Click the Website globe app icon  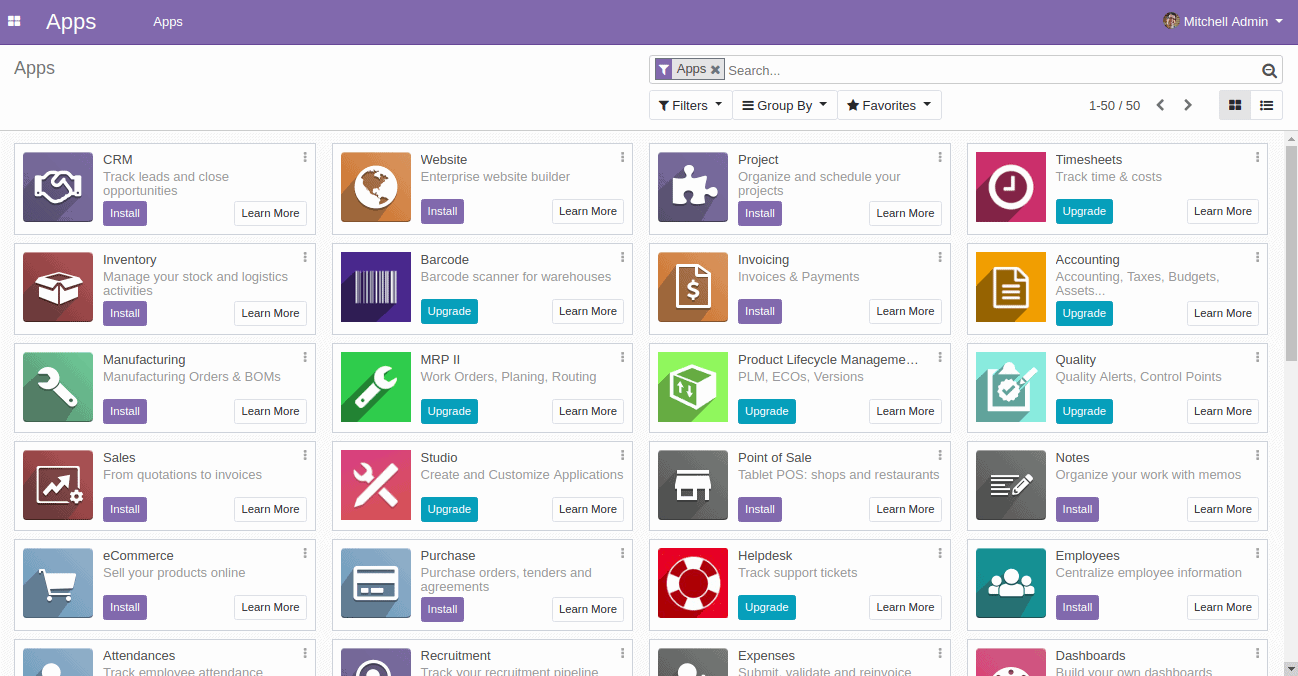click(375, 187)
